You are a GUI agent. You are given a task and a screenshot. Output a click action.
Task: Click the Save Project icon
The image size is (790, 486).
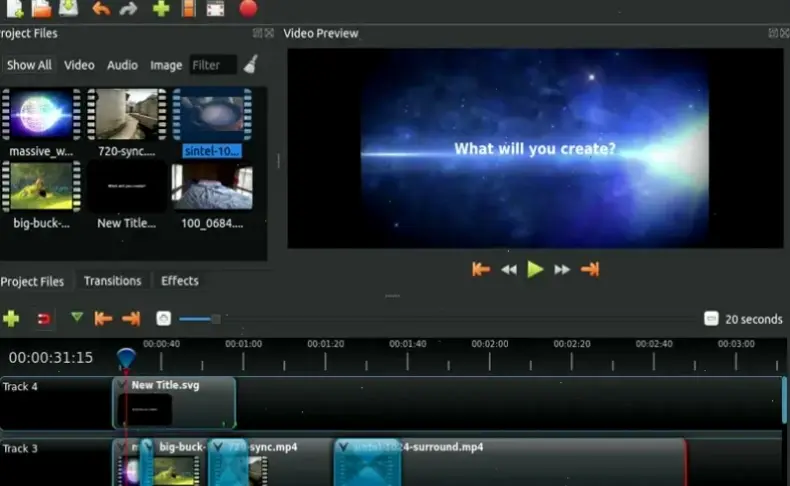(x=68, y=9)
